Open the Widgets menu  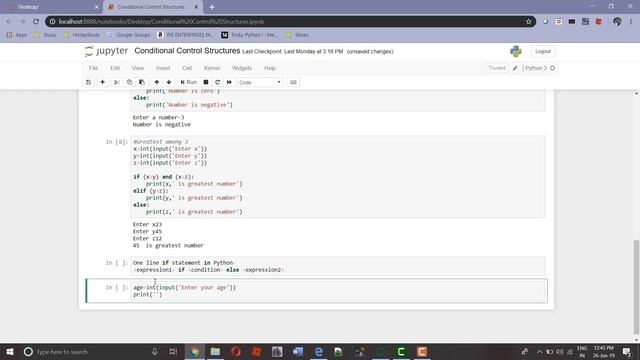pos(242,68)
